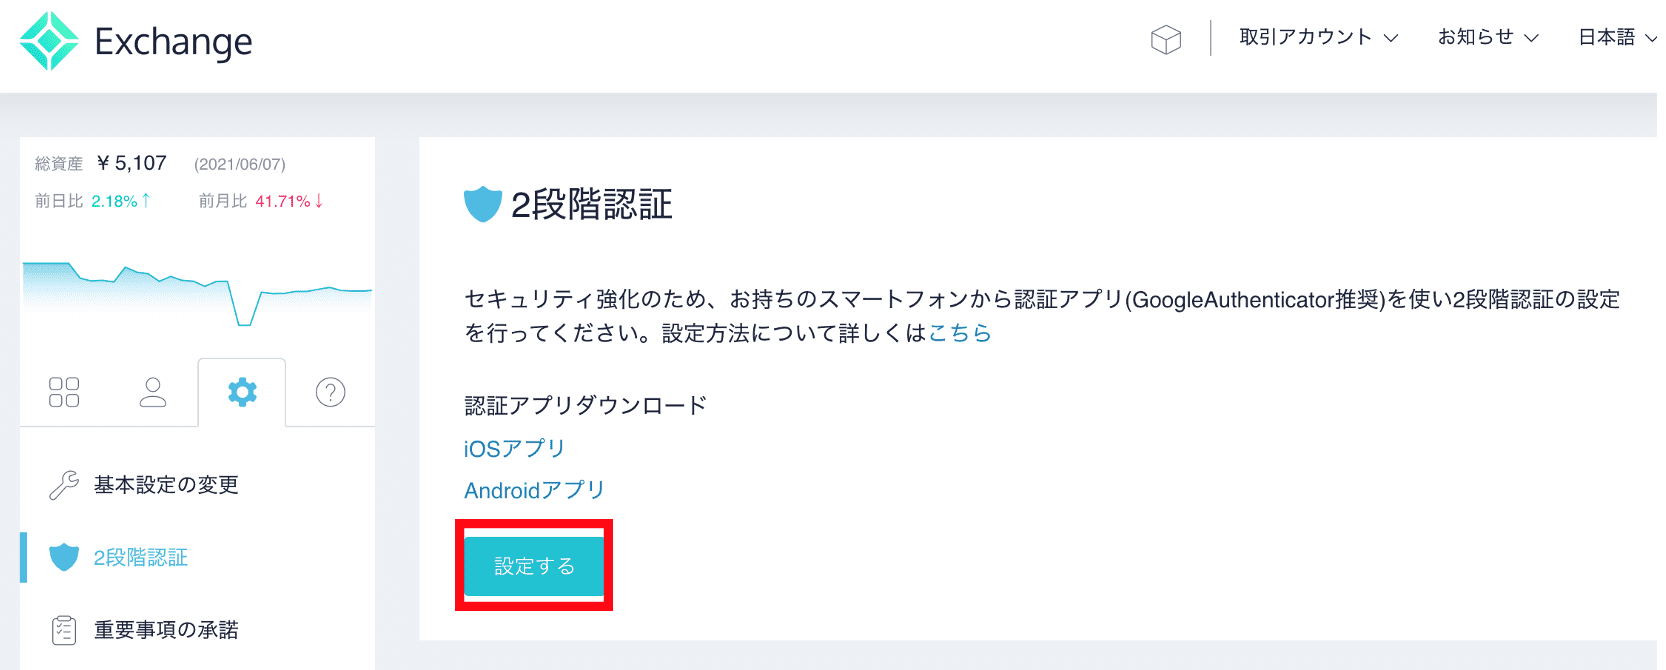The image size is (1666, 670).
Task: Open the お知らせ dropdown
Action: pyautogui.click(x=1486, y=37)
